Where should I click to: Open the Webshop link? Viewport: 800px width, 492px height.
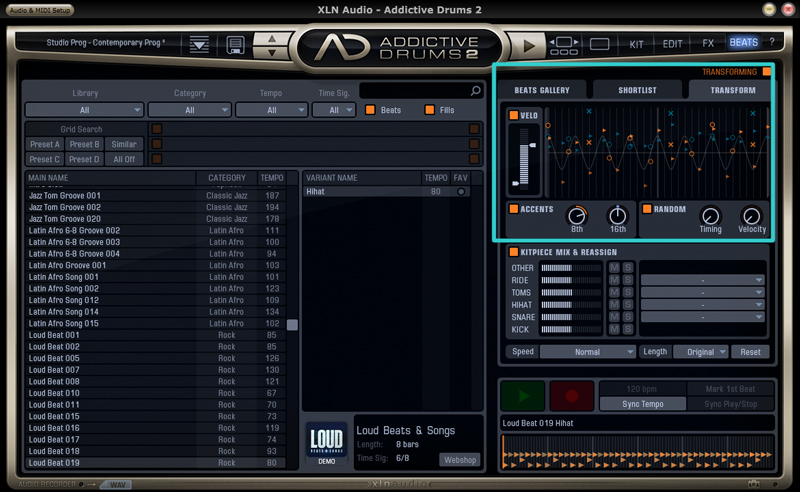(x=460, y=460)
